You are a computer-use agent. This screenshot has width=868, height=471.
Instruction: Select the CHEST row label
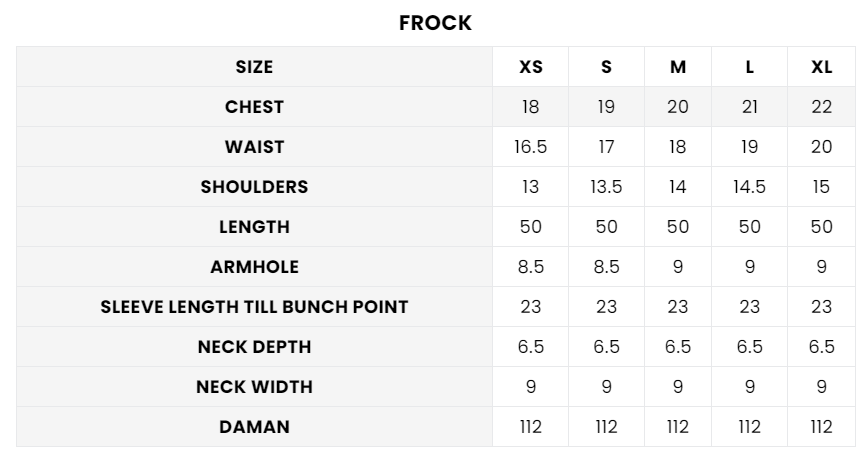(x=254, y=107)
